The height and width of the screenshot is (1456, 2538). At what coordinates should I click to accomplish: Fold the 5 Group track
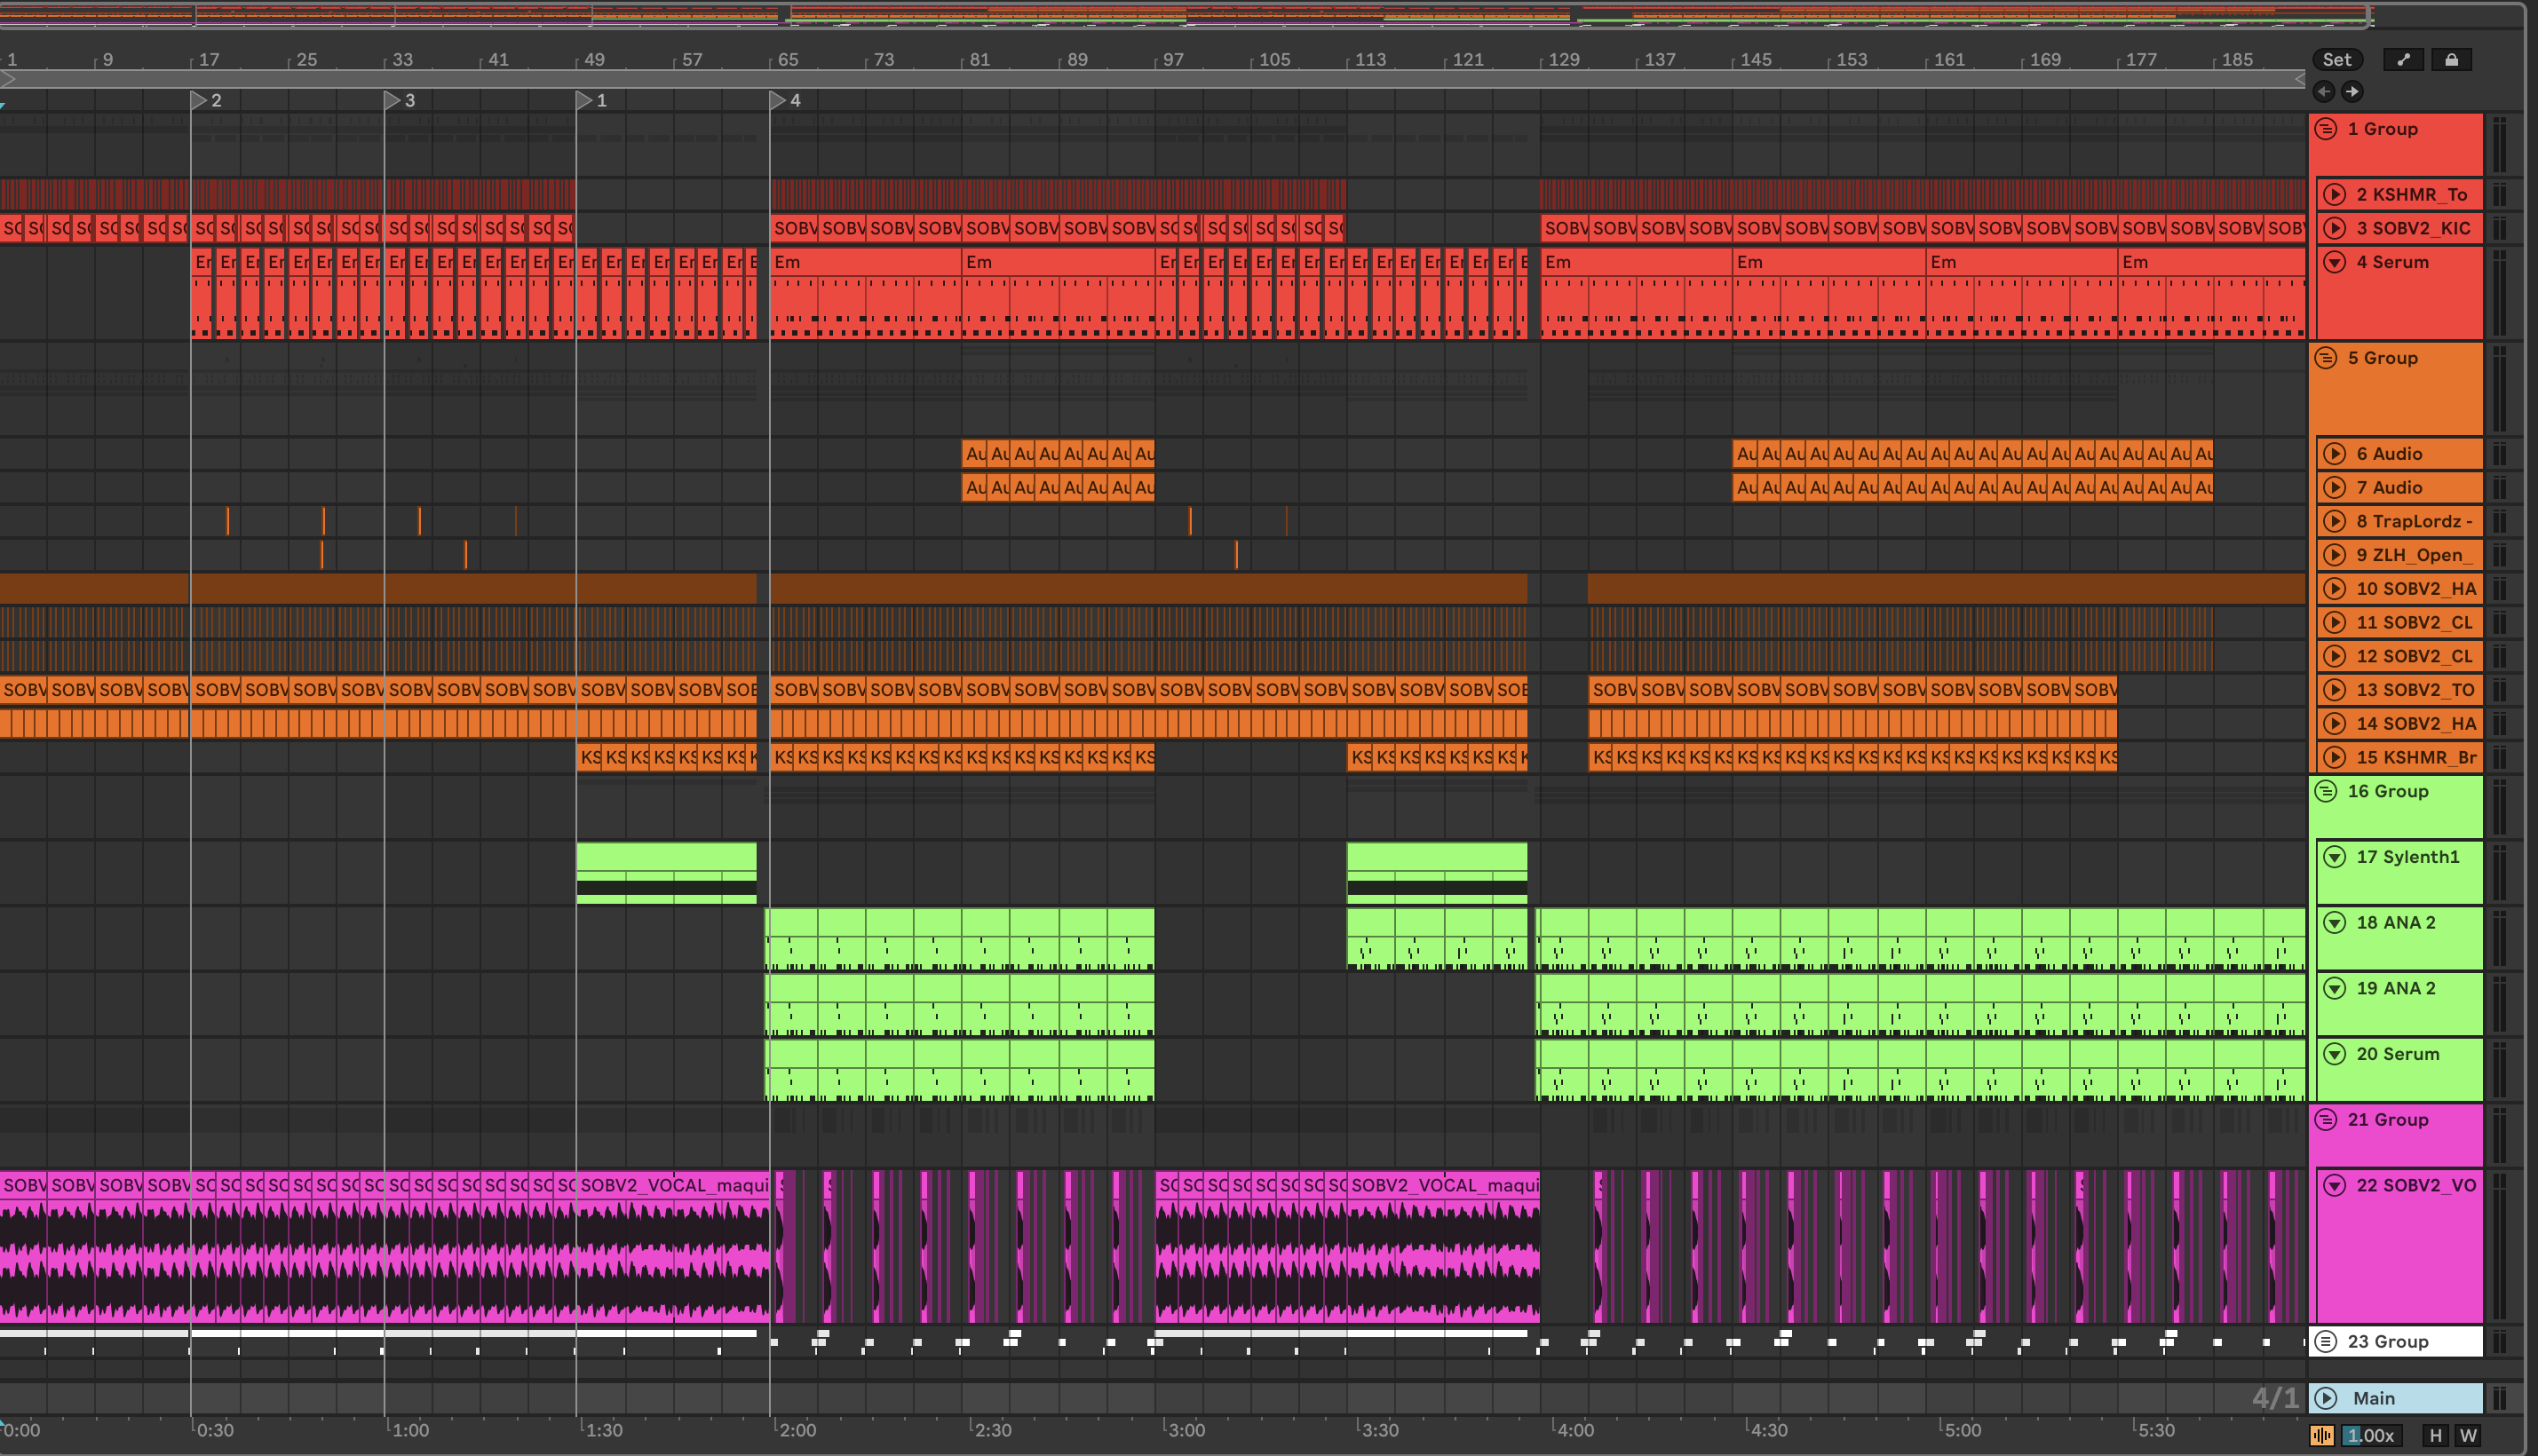(x=2326, y=358)
